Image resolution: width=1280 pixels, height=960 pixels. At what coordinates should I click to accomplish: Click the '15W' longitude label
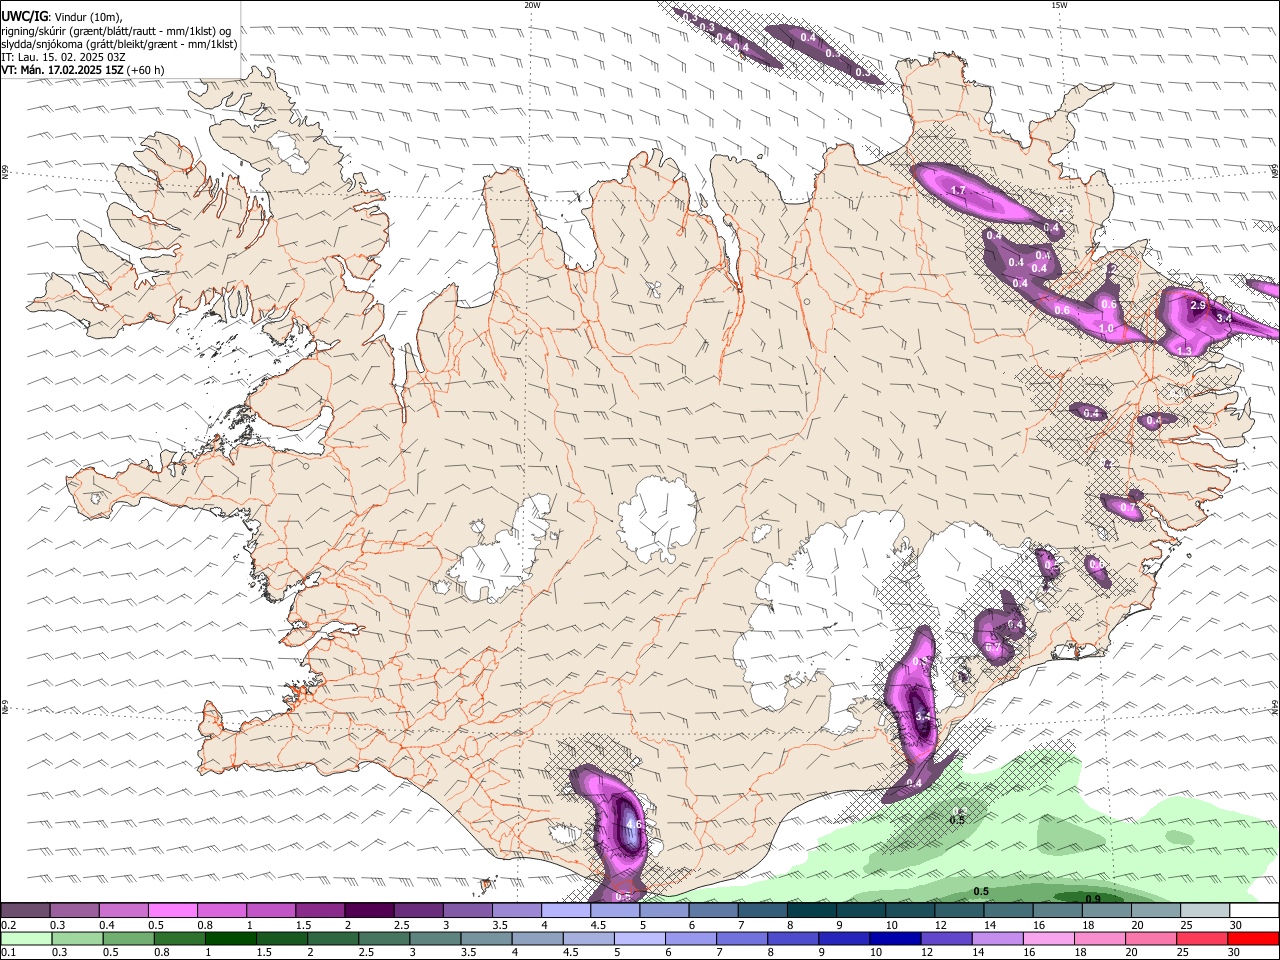tap(1059, 5)
